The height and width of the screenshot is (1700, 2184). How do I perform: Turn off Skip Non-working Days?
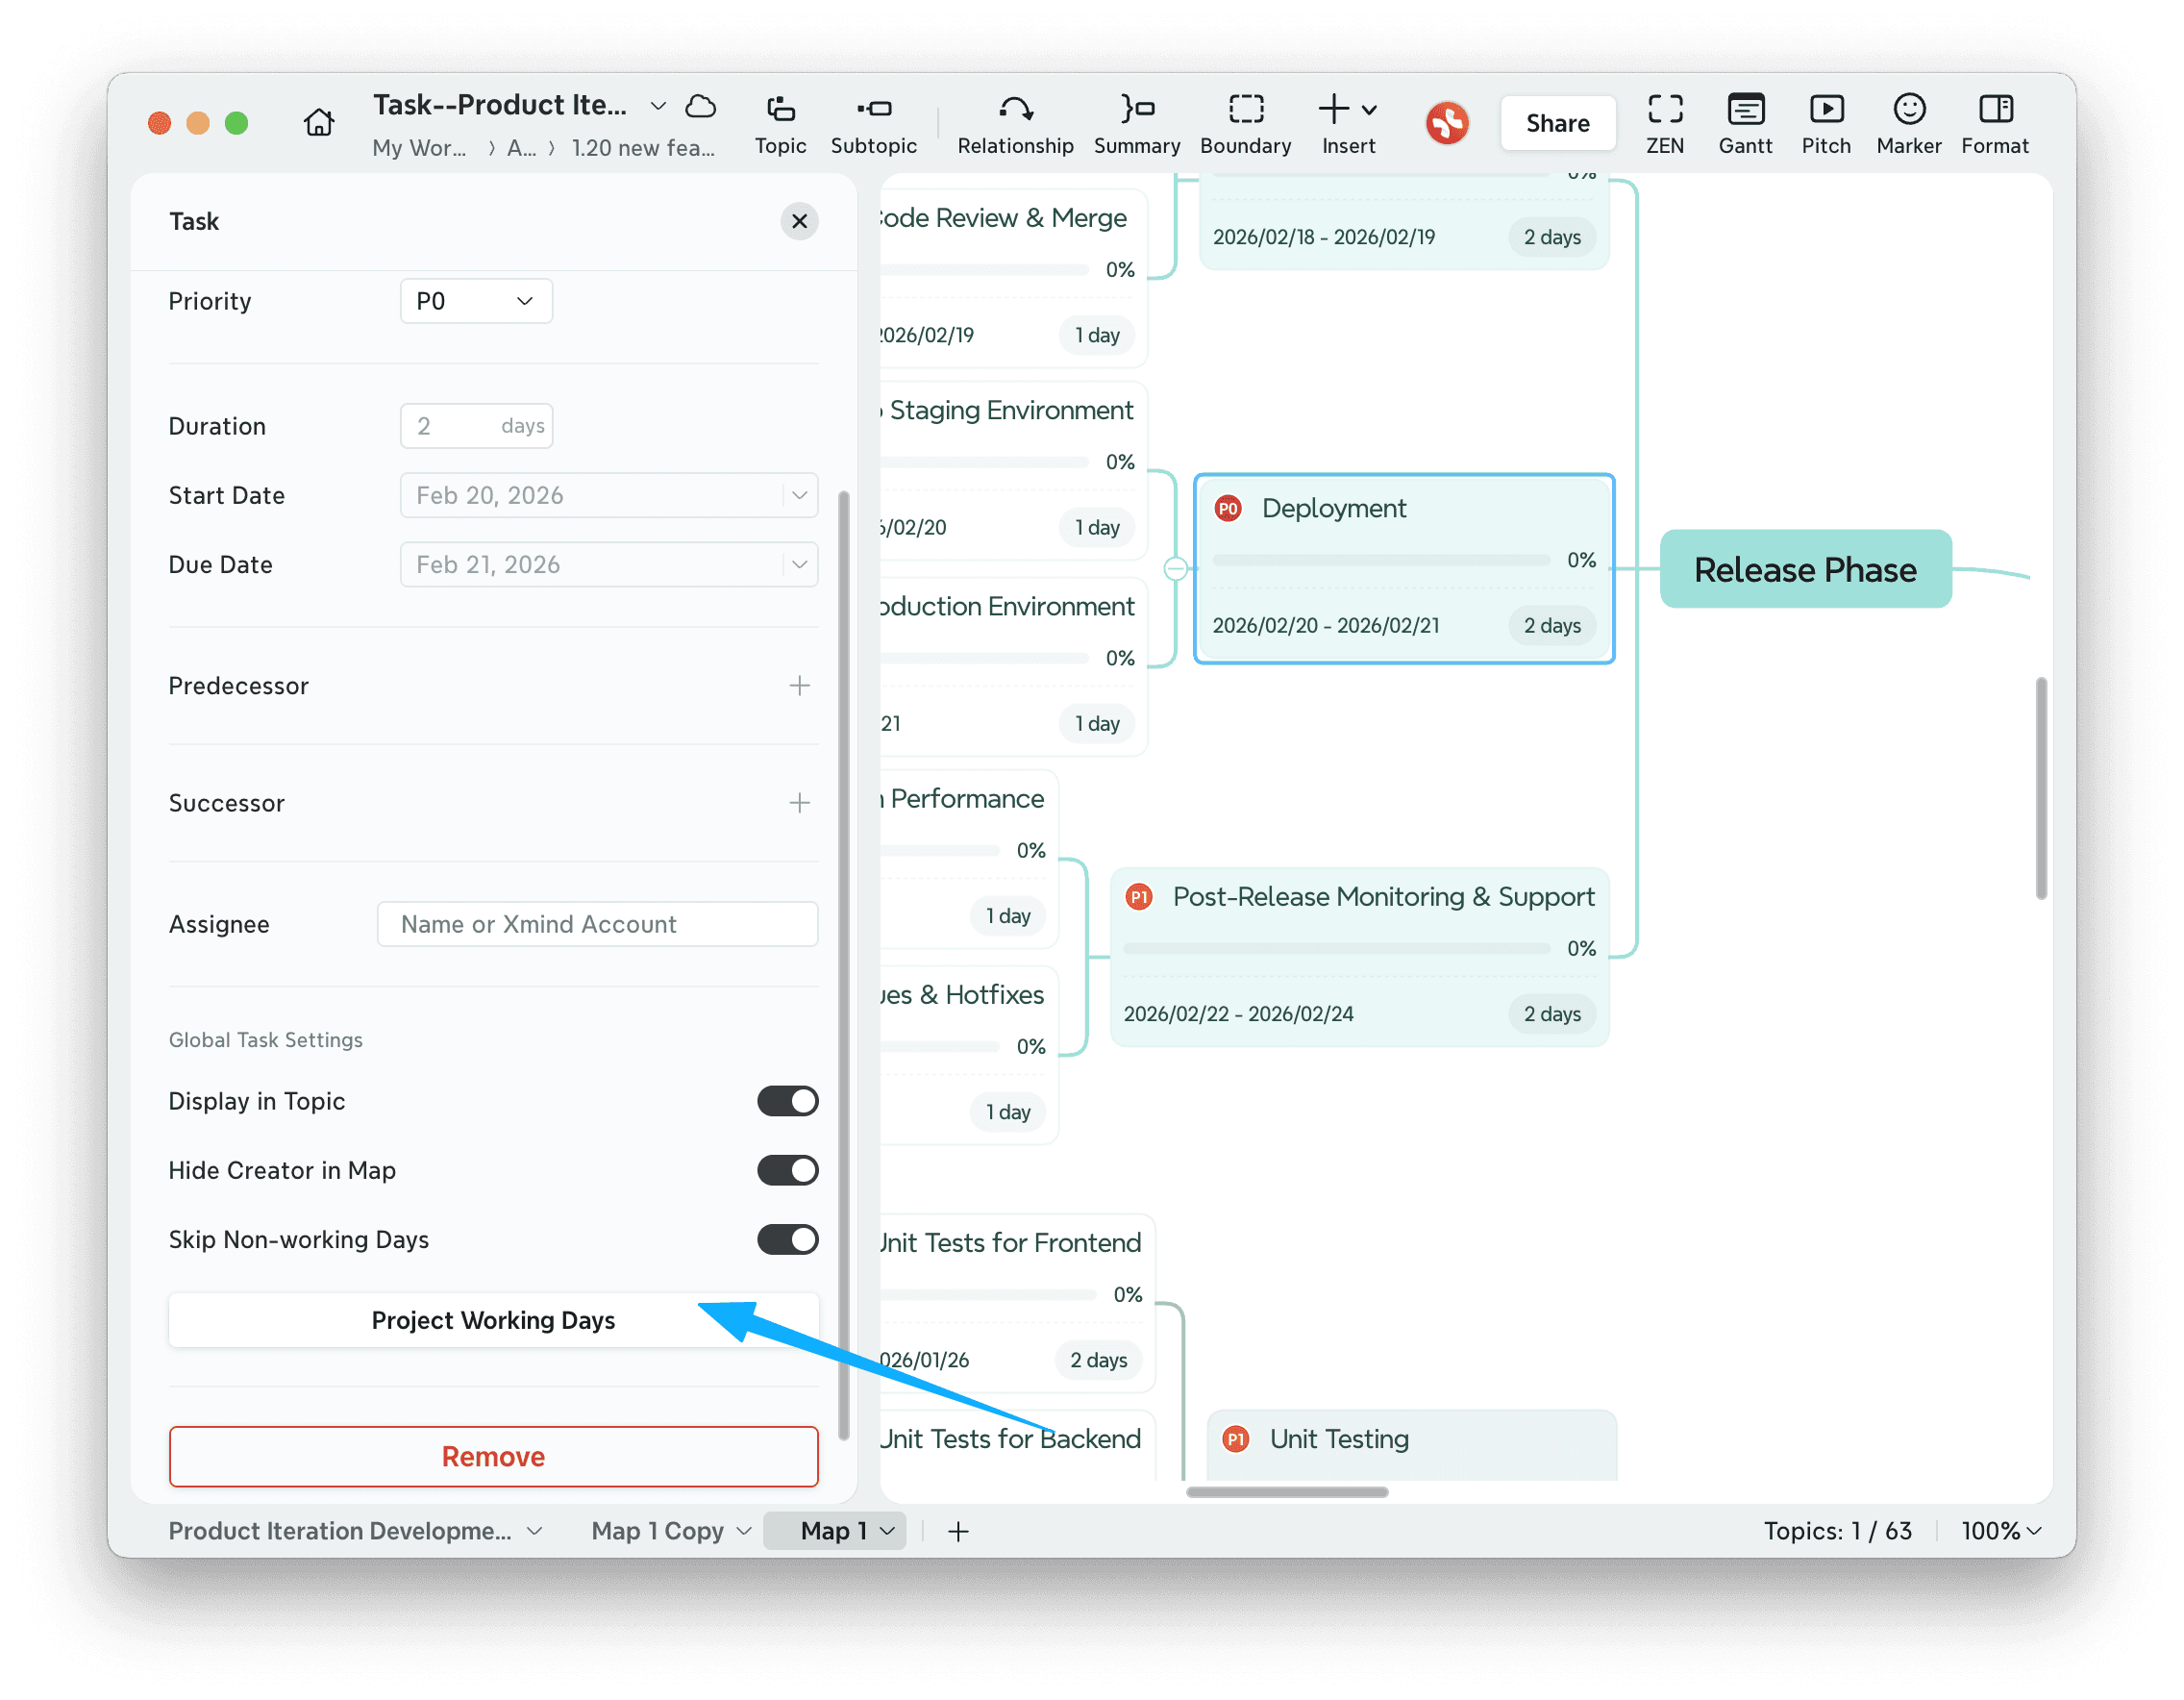coord(787,1239)
